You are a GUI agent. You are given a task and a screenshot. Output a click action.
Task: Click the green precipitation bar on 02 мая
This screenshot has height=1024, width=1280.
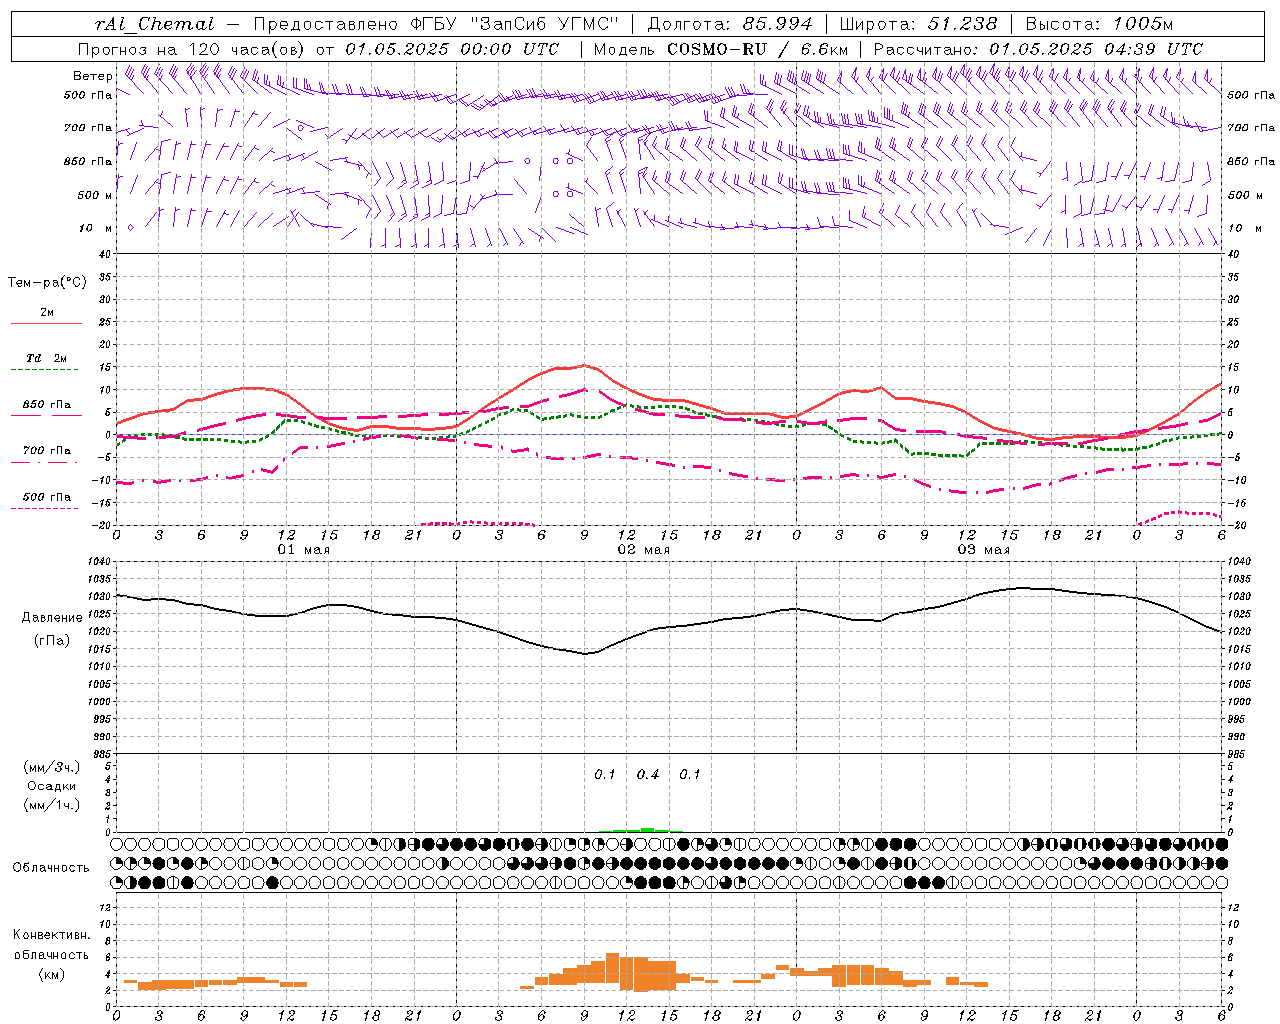(646, 830)
